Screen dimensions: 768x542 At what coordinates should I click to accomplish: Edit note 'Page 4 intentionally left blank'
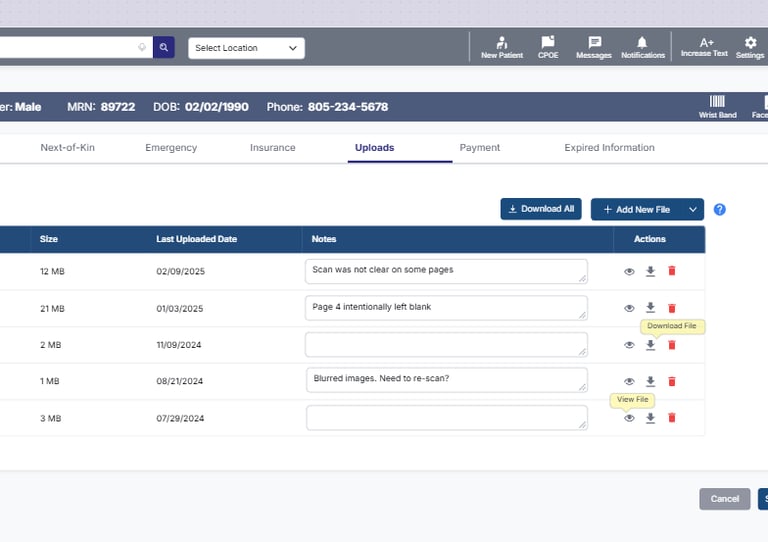pos(446,308)
